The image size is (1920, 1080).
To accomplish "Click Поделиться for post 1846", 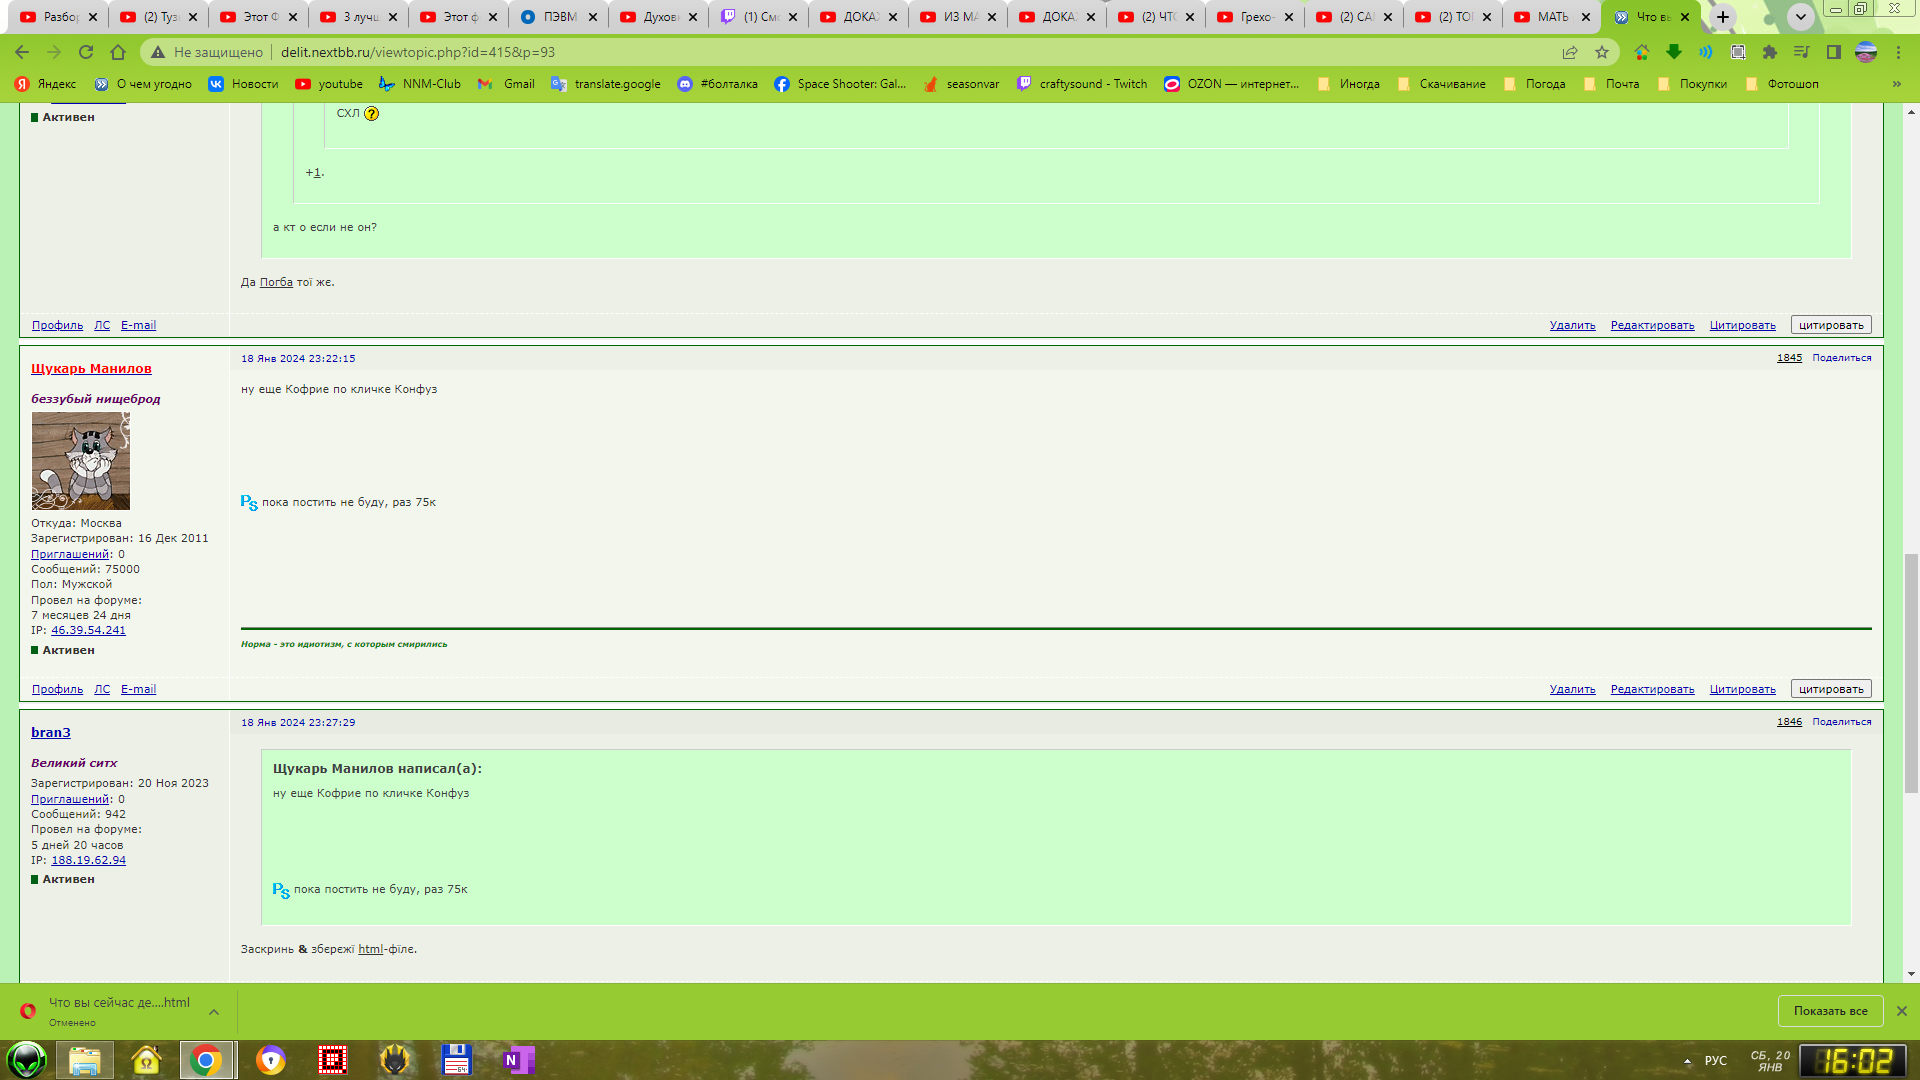I will (x=1841, y=722).
